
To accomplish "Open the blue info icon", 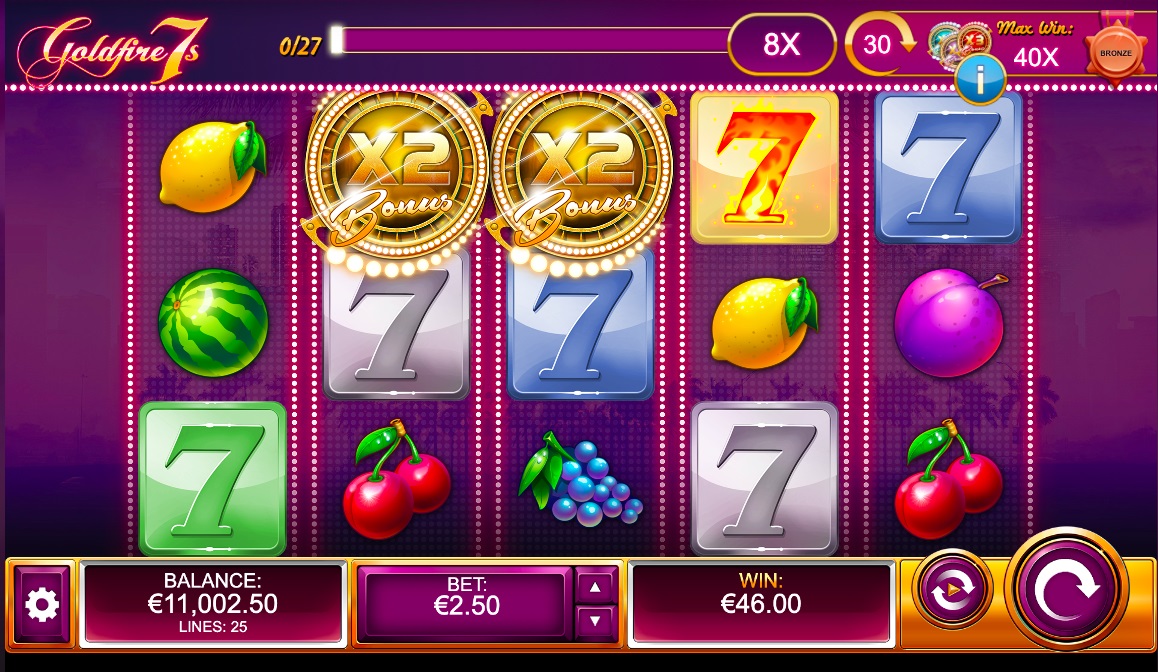I will click(x=980, y=79).
